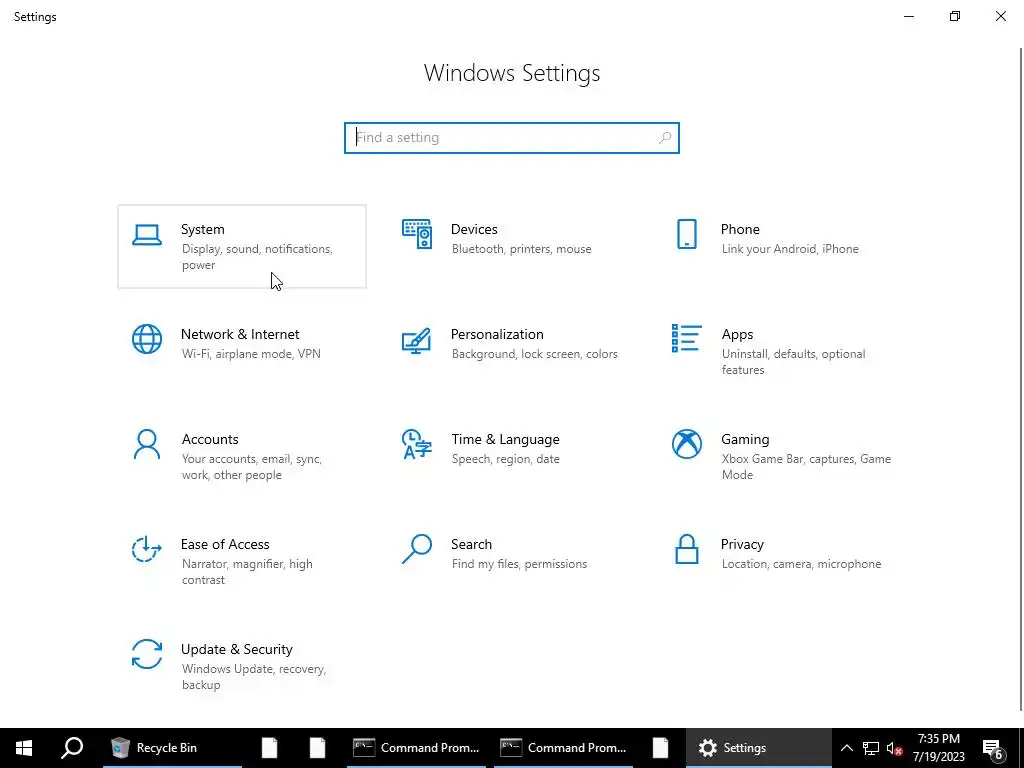
Task: Click the Settings taskbar button
Action: tap(759, 748)
